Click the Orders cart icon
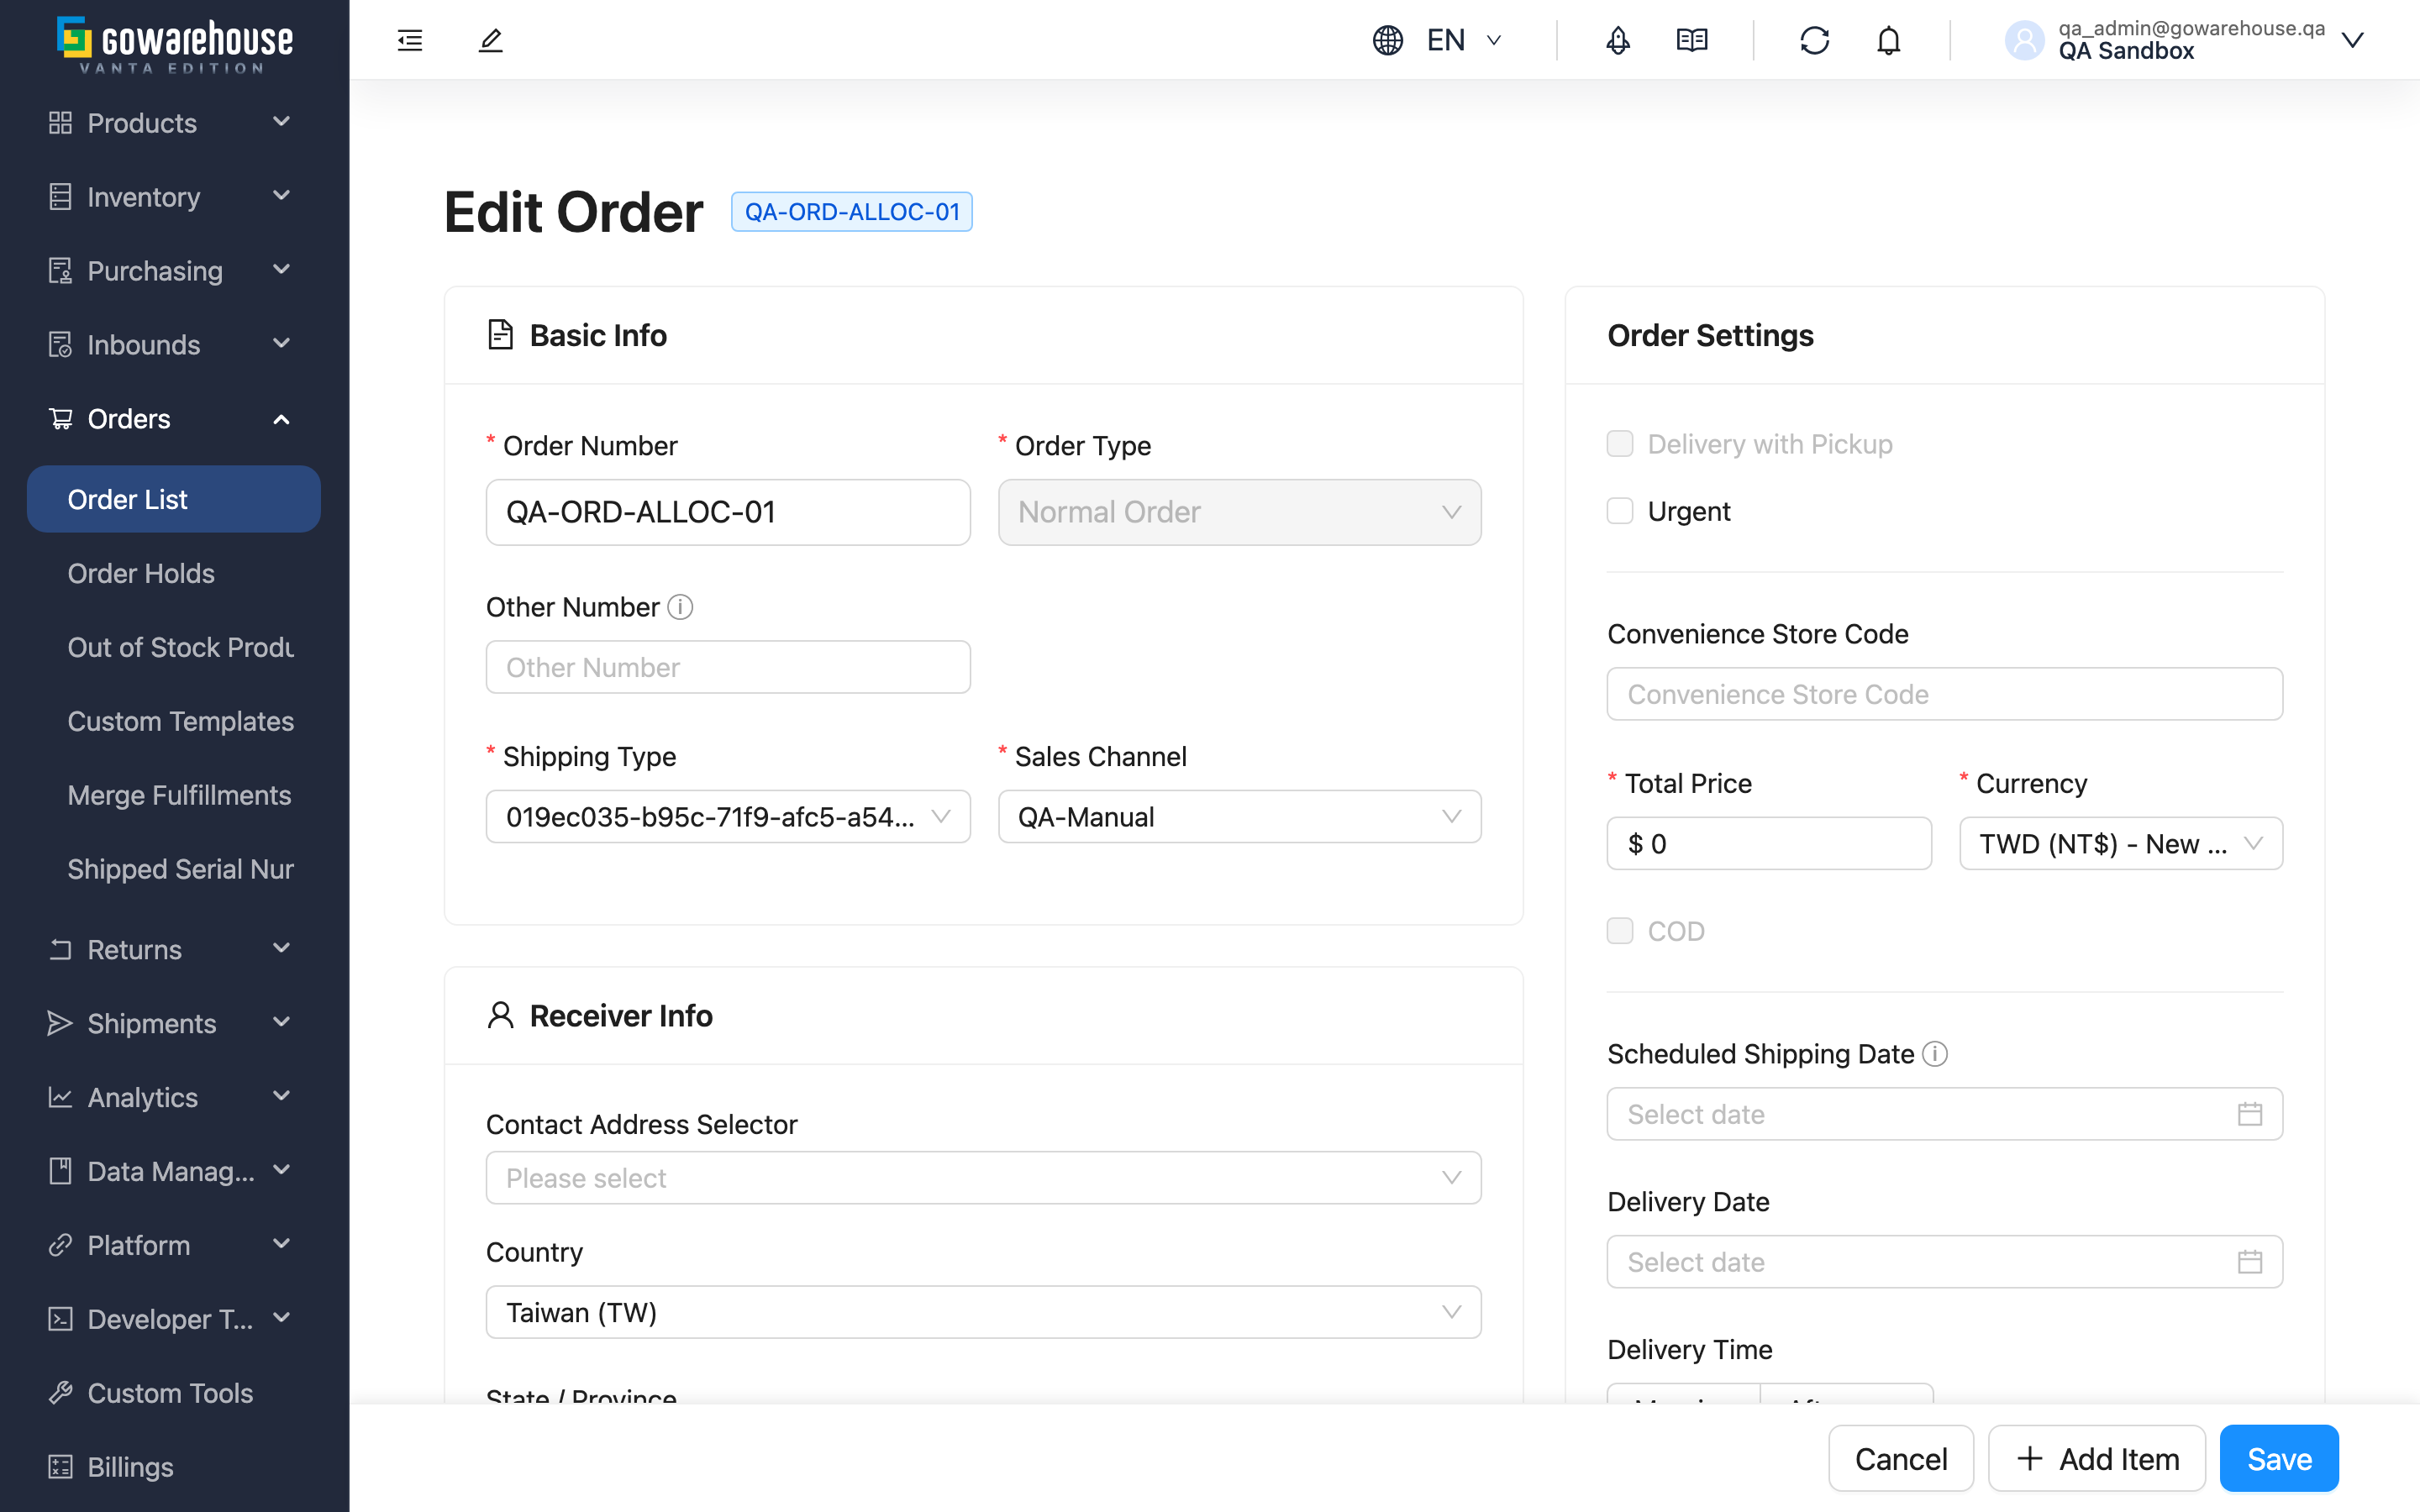The height and width of the screenshot is (1512, 2420). 60,419
